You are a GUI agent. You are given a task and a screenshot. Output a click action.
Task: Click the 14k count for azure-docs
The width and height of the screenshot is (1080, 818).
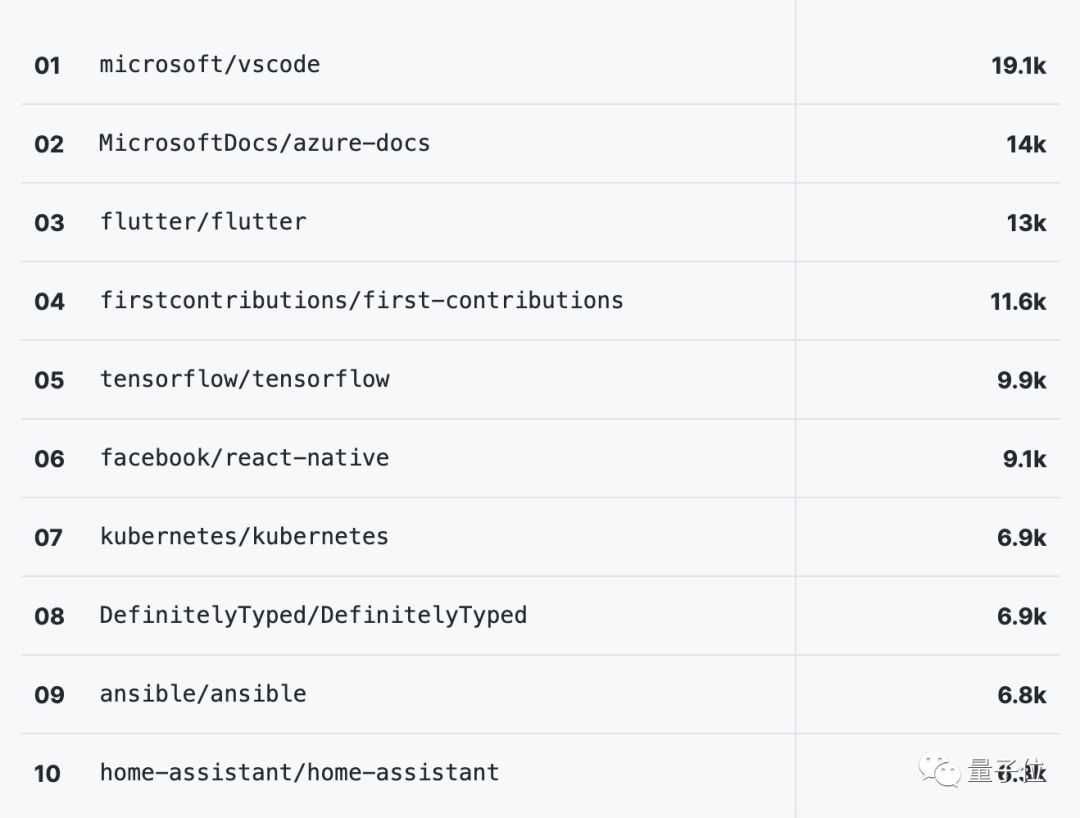[x=1026, y=144]
